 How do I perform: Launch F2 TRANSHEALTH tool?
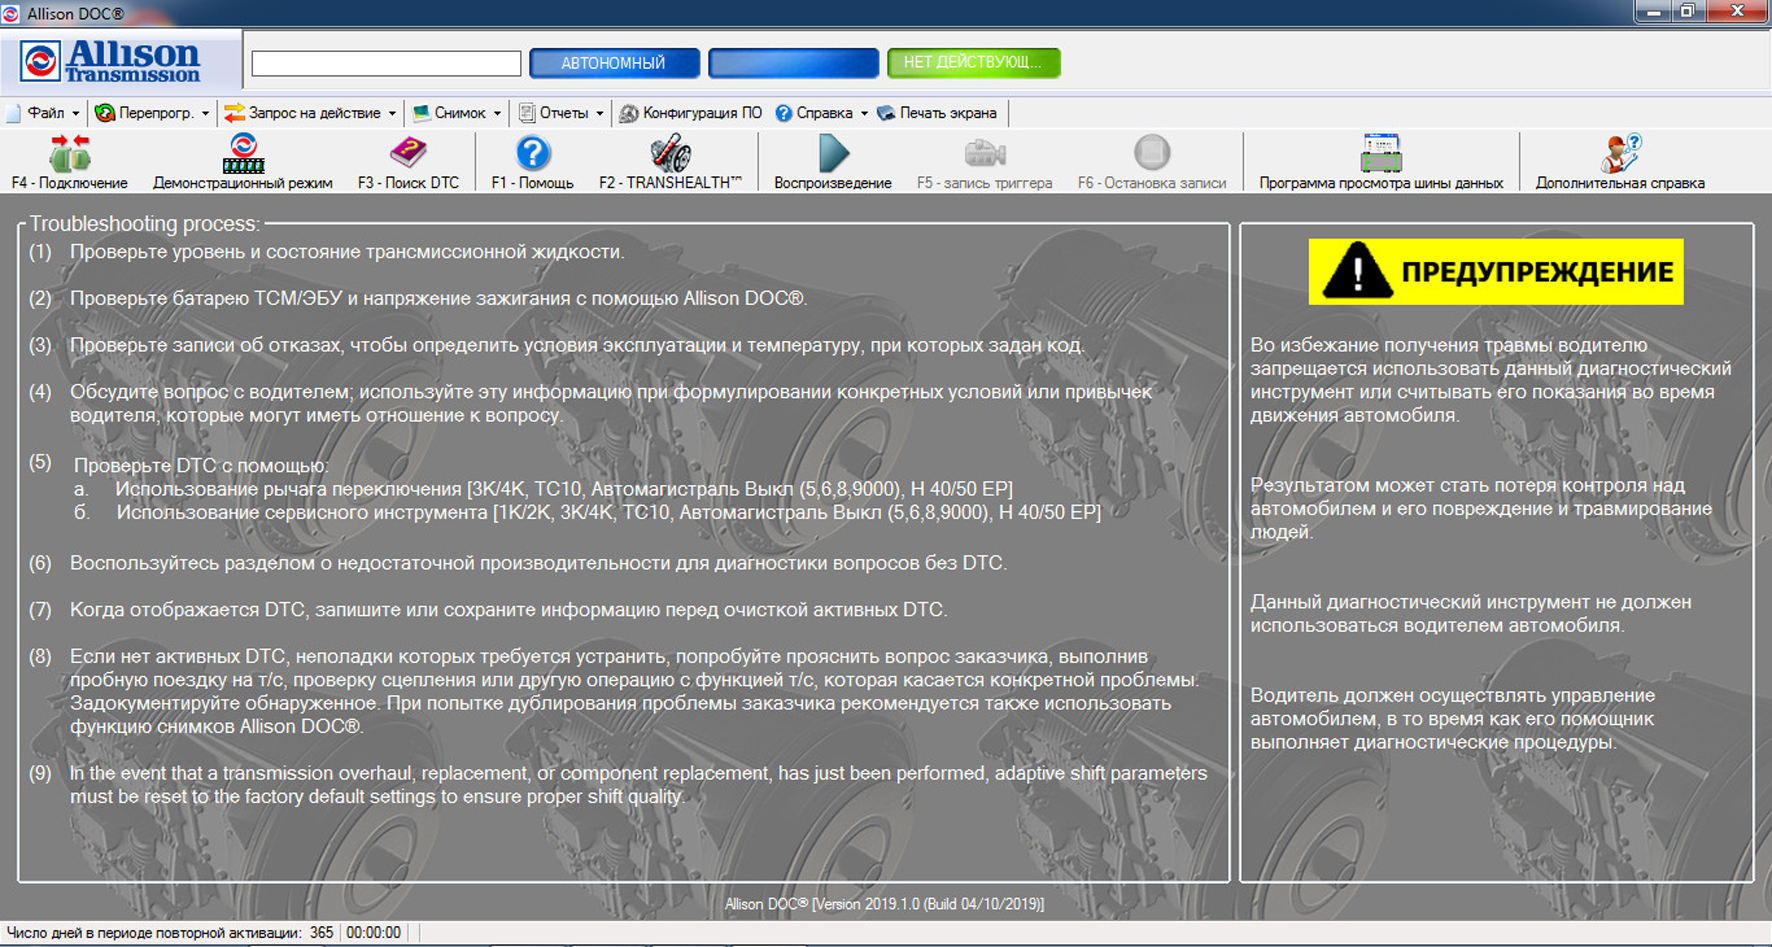tap(670, 155)
